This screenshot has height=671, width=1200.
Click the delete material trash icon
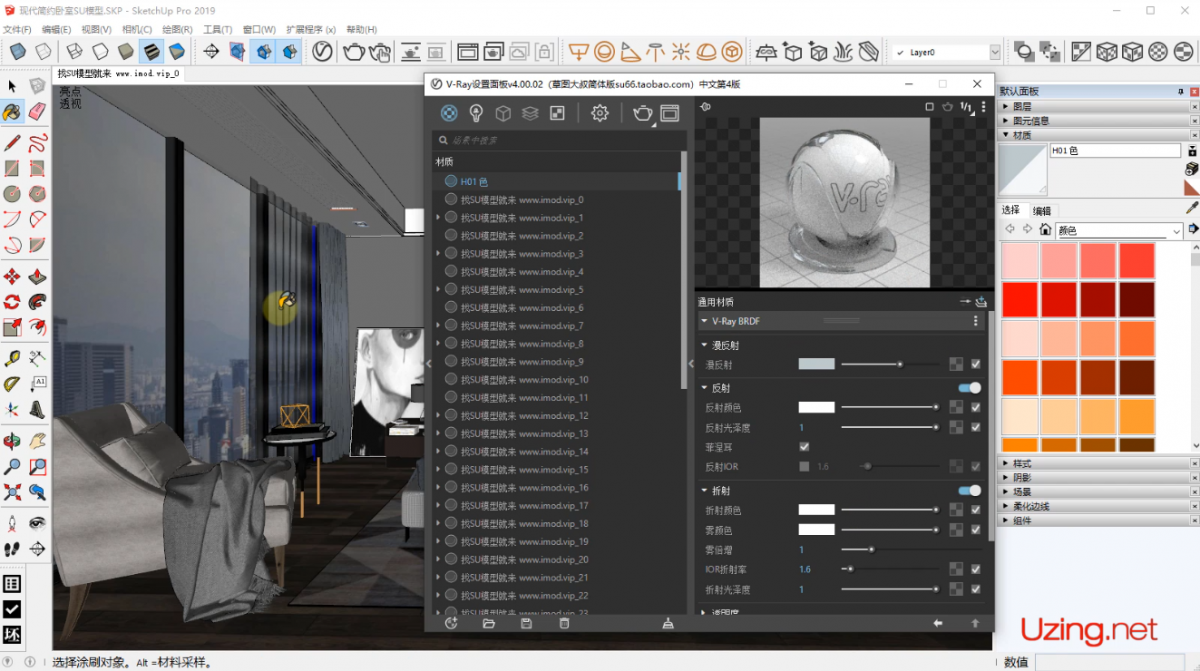(x=564, y=623)
